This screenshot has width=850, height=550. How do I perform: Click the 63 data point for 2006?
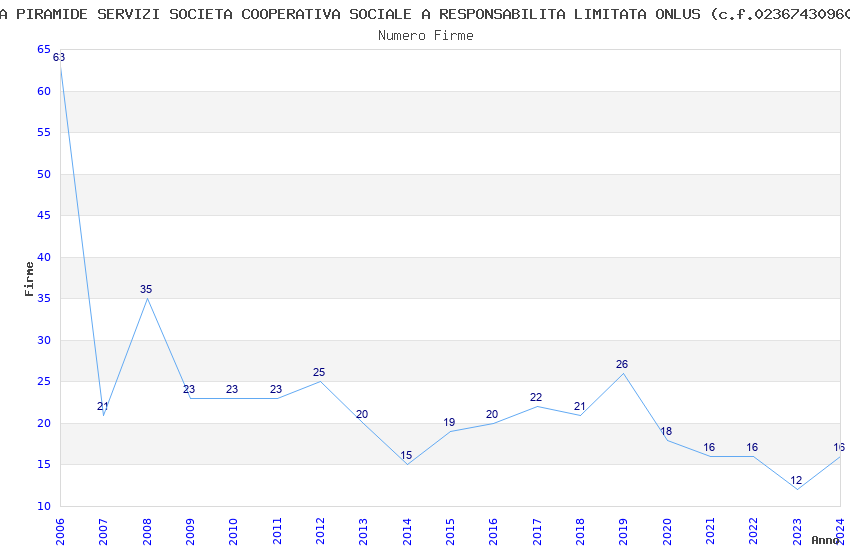[x=59, y=57]
